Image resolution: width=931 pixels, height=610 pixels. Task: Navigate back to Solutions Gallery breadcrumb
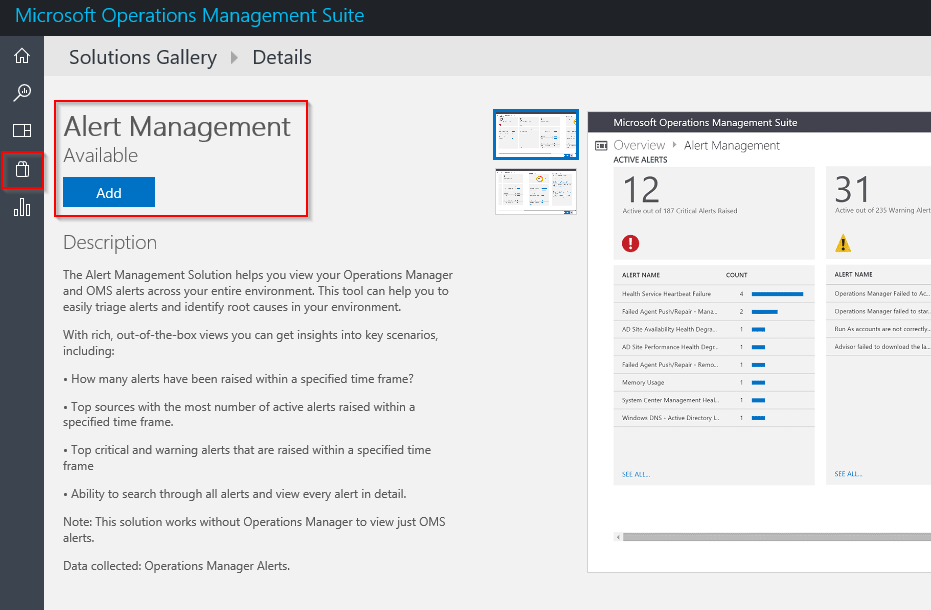(142, 57)
